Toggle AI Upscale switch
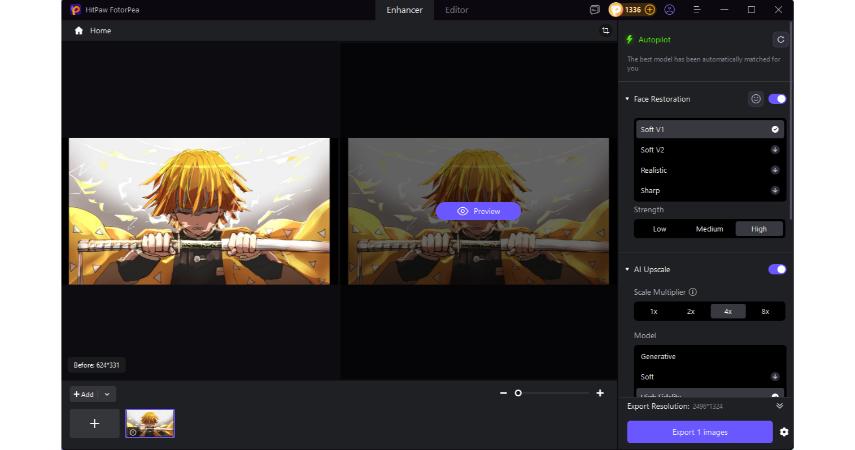The image size is (855, 450). (x=777, y=269)
